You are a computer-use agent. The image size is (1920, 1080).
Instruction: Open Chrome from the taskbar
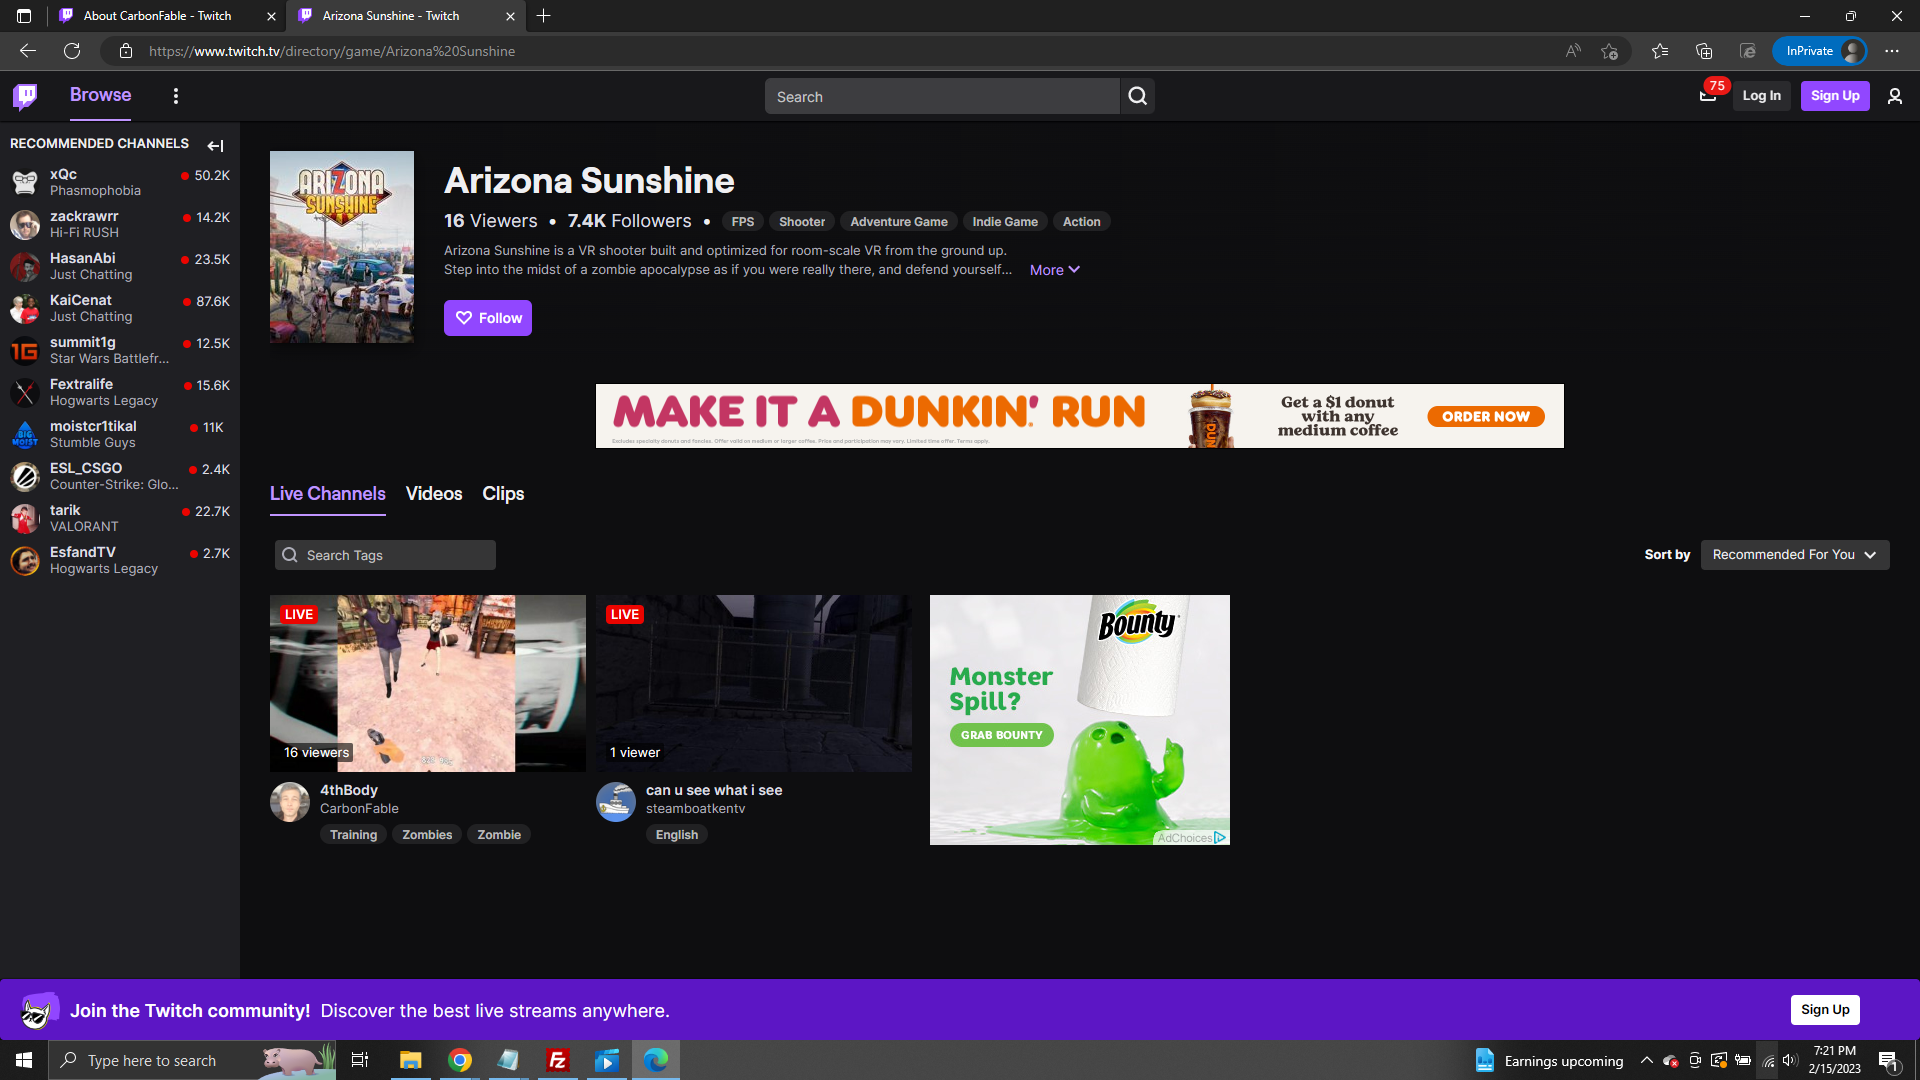(460, 1061)
